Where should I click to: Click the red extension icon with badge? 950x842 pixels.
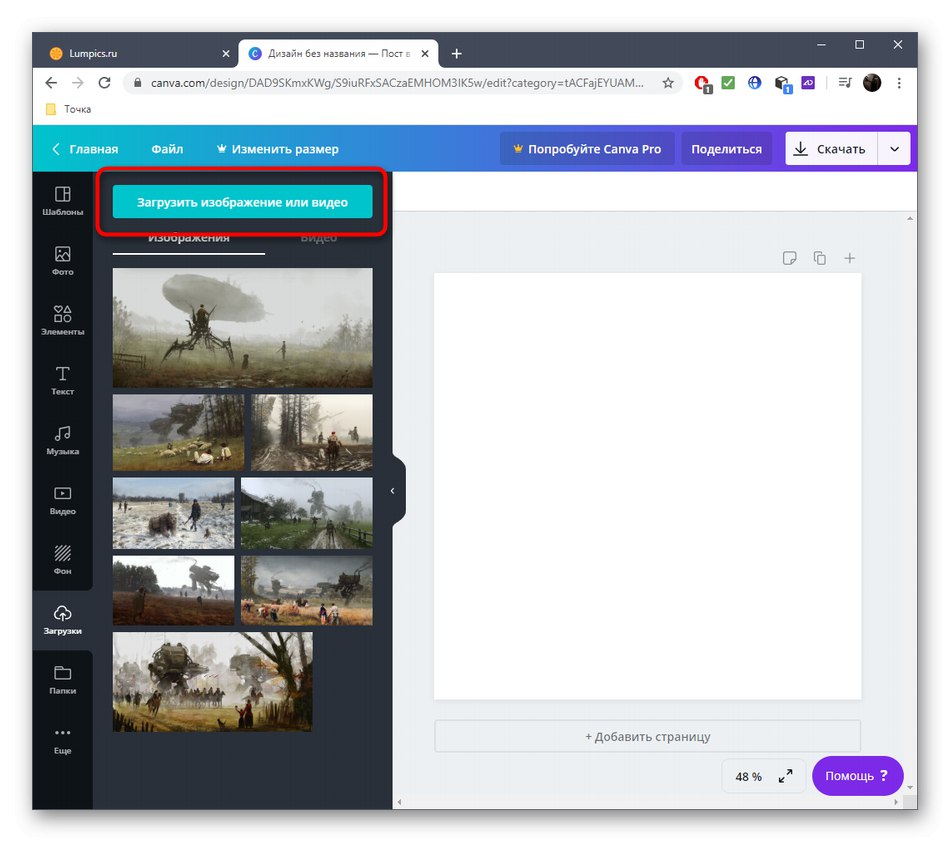pyautogui.click(x=702, y=84)
